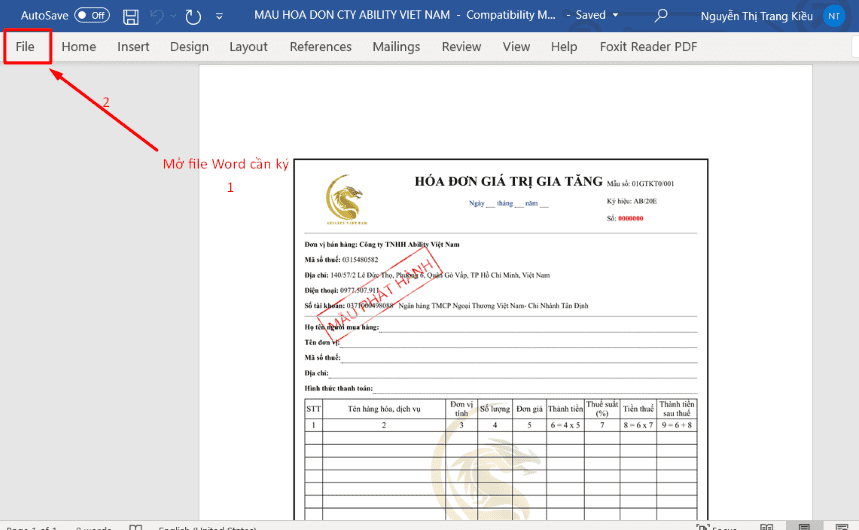The height and width of the screenshot is (530, 859).
Task: Click the red invoice number 0000000
Action: pos(631,218)
